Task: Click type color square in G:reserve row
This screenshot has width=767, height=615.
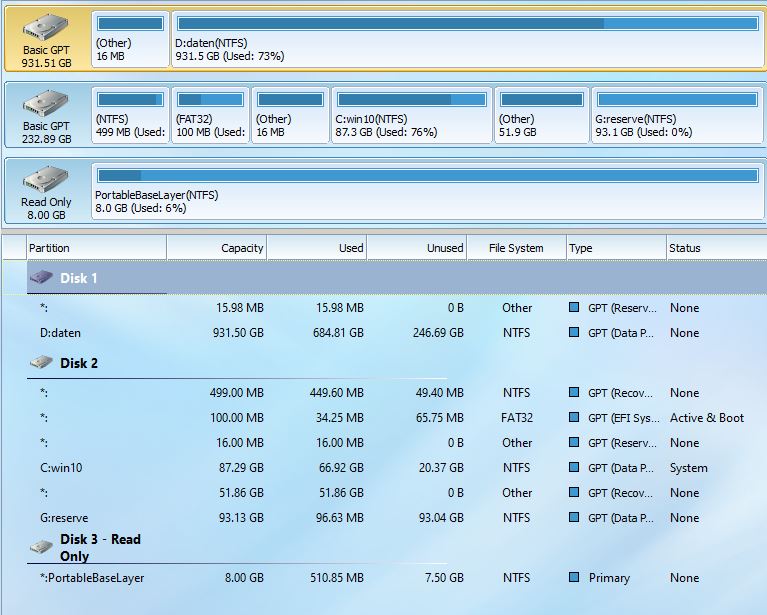Action: pyautogui.click(x=574, y=517)
